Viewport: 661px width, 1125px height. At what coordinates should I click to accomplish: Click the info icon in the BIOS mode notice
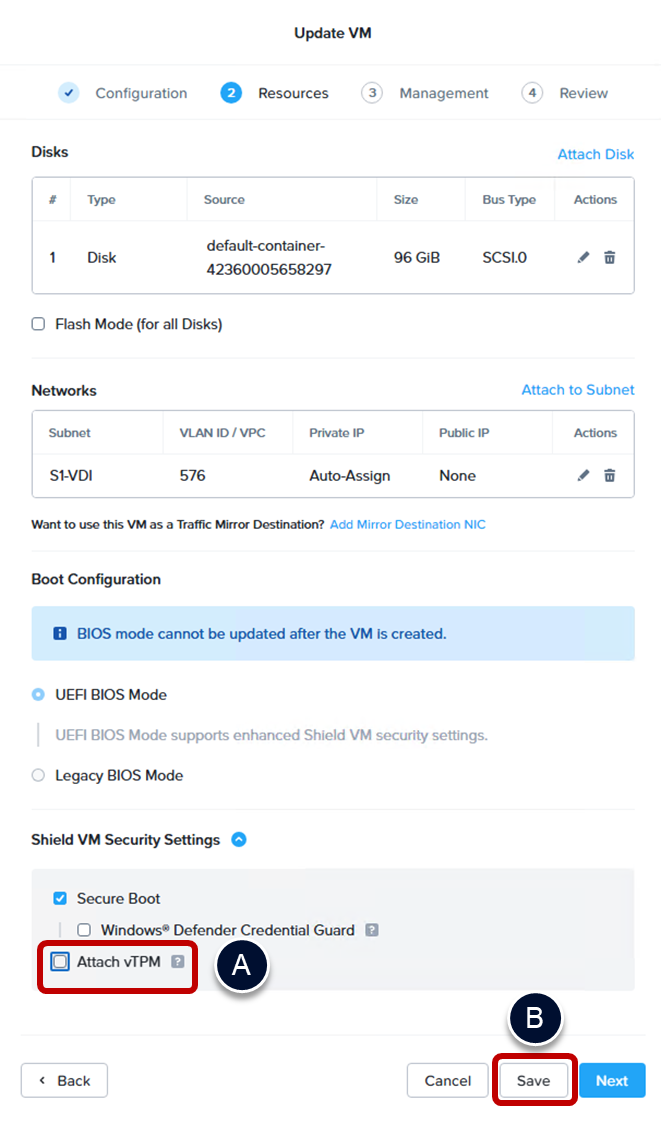[59, 634]
